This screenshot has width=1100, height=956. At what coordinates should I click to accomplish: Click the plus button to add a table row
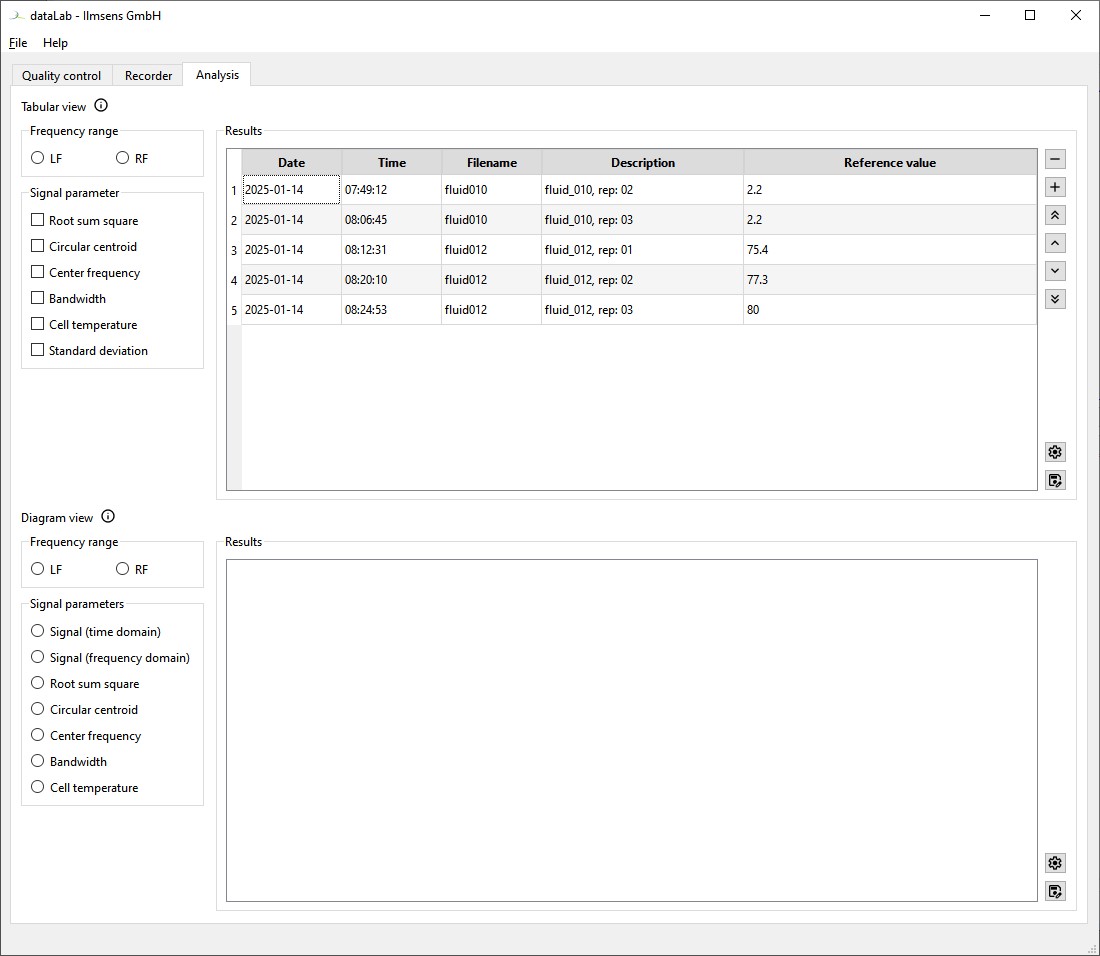1055,187
